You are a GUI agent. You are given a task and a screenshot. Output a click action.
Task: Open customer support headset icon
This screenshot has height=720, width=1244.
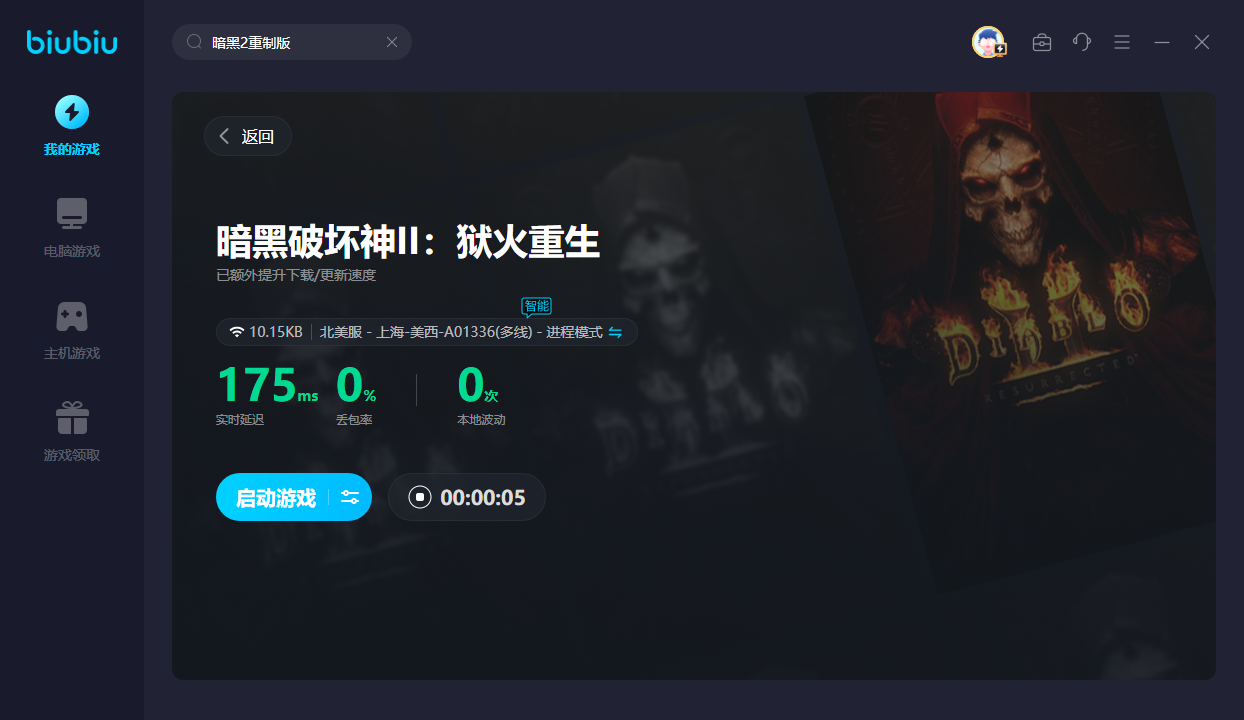(x=1082, y=42)
